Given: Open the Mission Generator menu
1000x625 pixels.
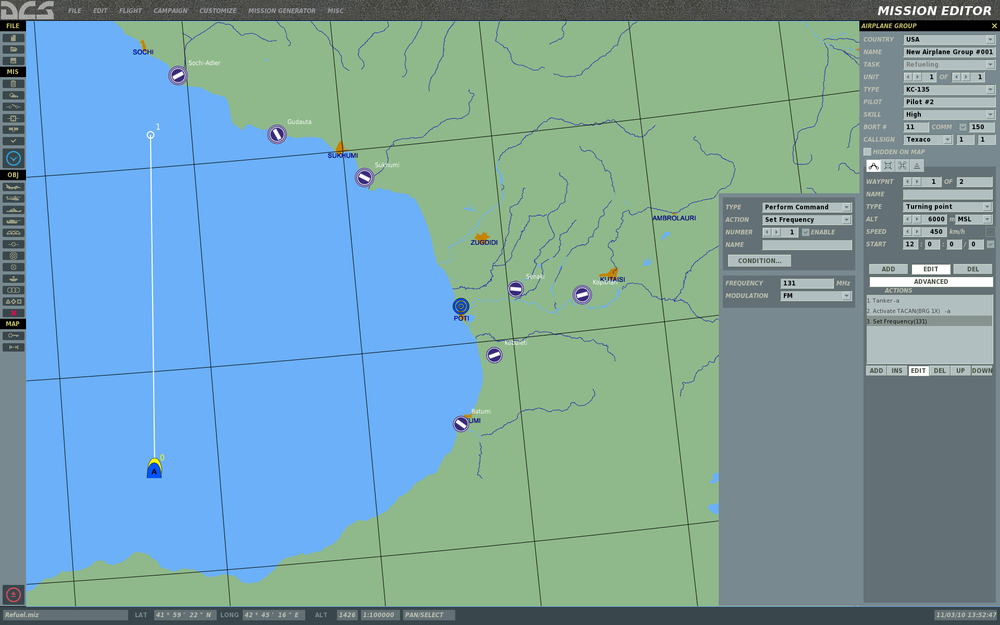Looking at the screenshot, I should click(x=281, y=11).
